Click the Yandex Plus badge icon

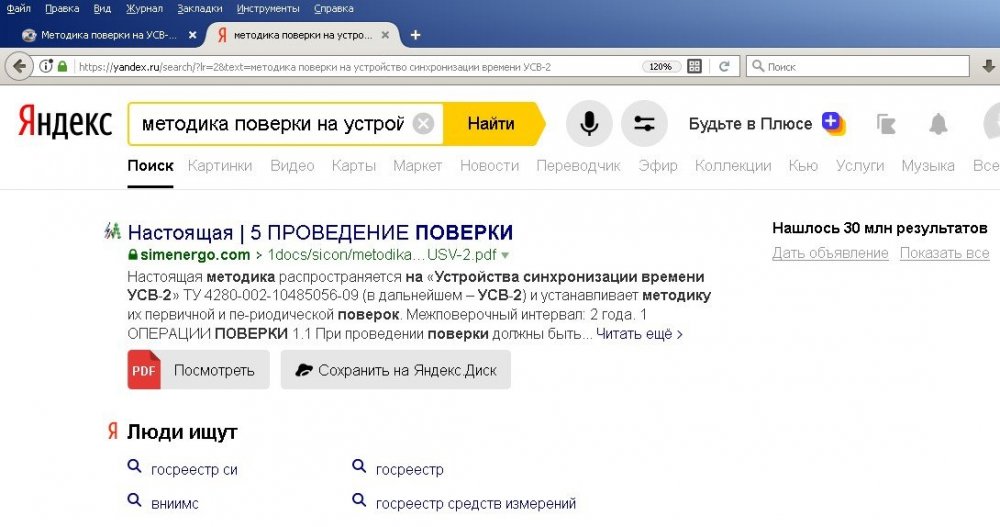[x=833, y=122]
